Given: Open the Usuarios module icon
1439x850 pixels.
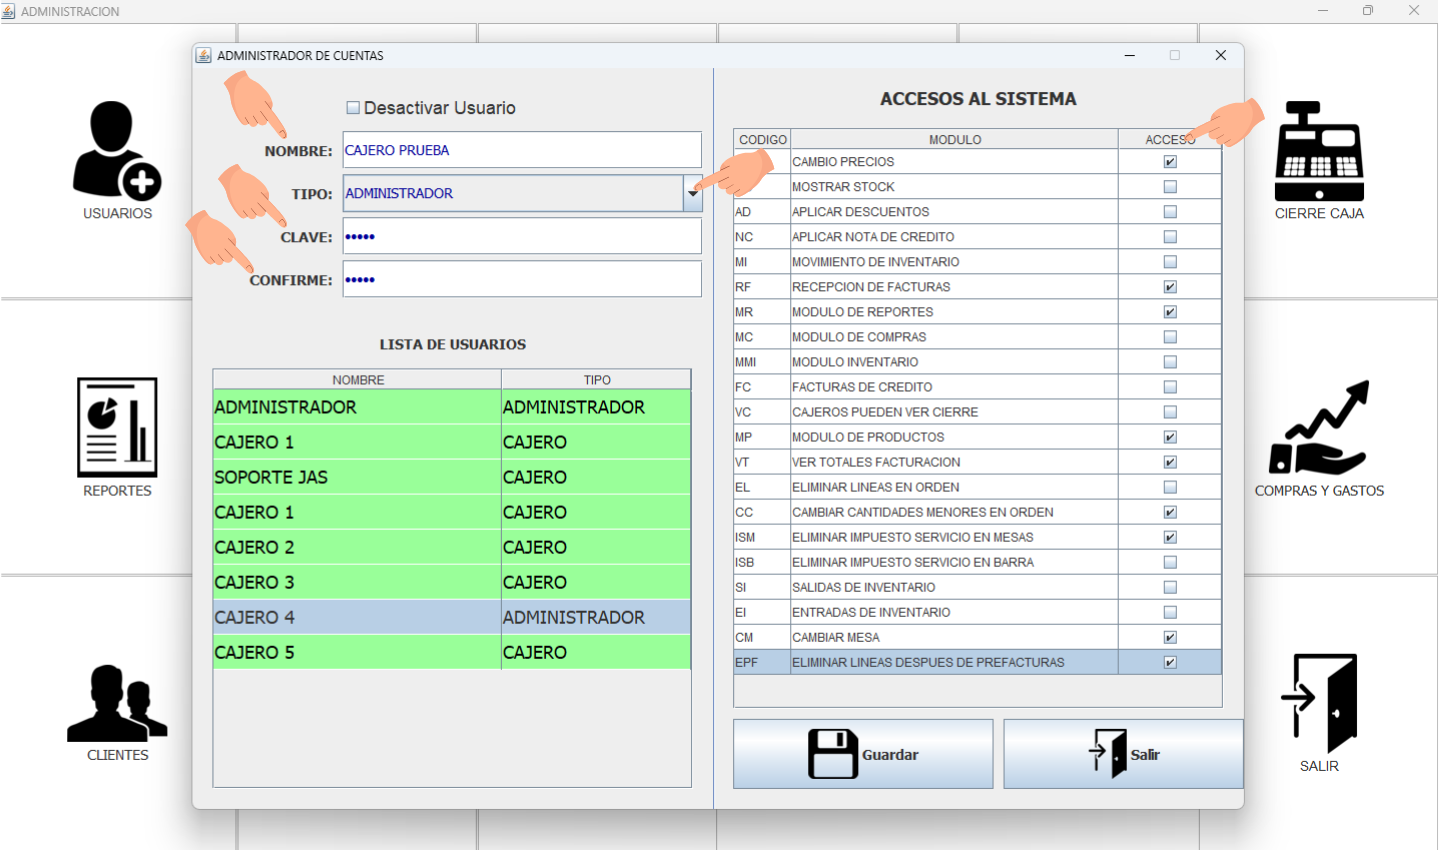Looking at the screenshot, I should tap(117, 151).
